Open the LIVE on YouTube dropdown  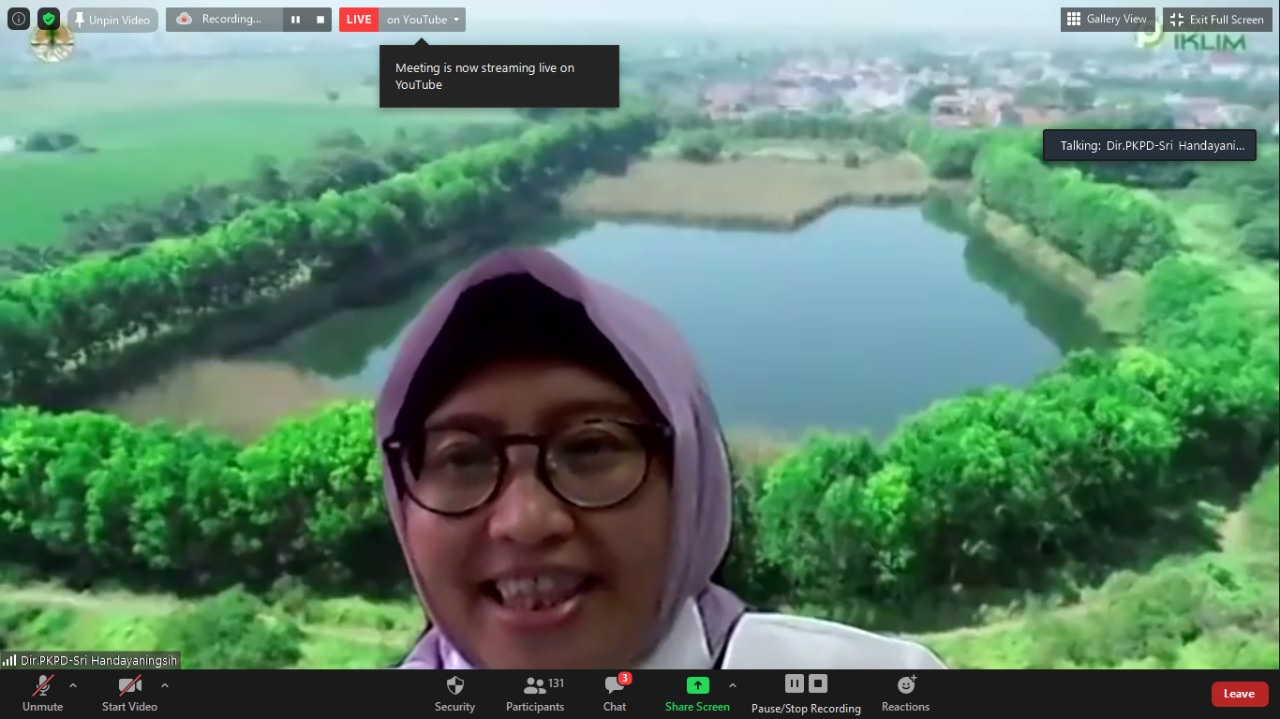[424, 20]
